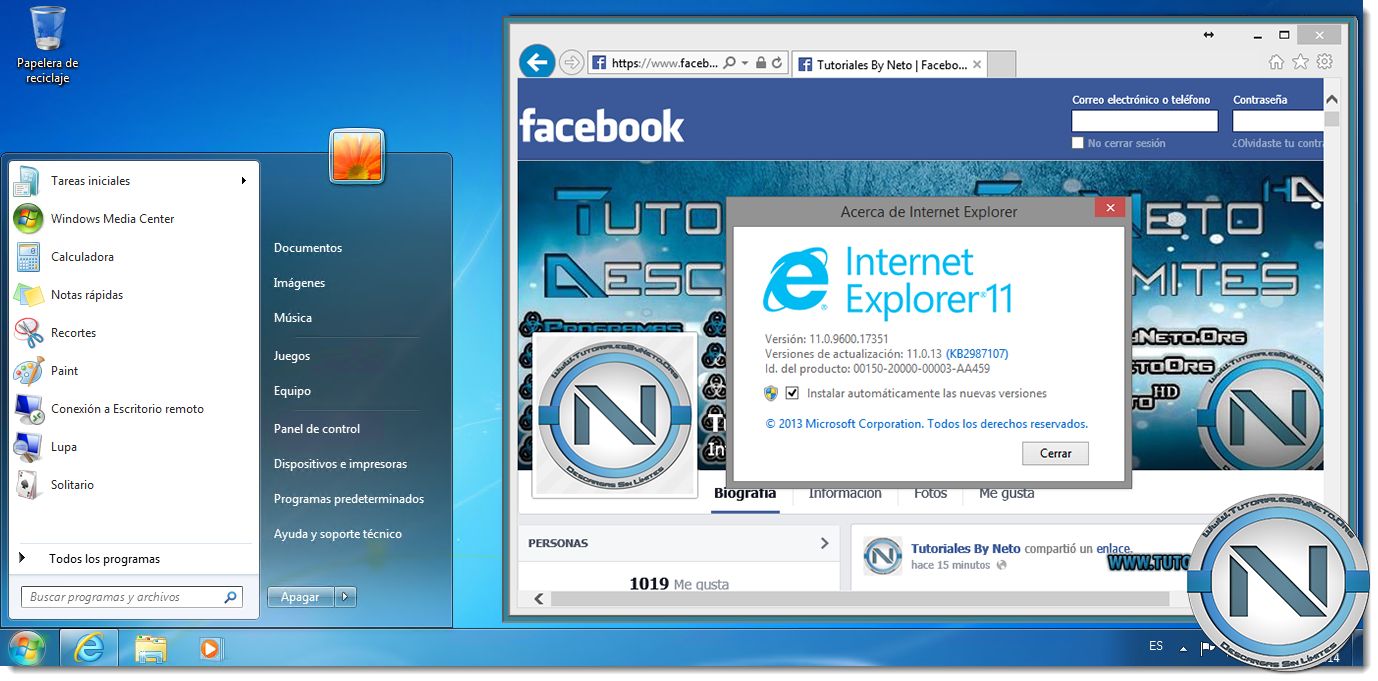Screen dimensions: 1378x681
Task: Focus the Correo electrónico o teléfono field
Action: click(x=1145, y=121)
